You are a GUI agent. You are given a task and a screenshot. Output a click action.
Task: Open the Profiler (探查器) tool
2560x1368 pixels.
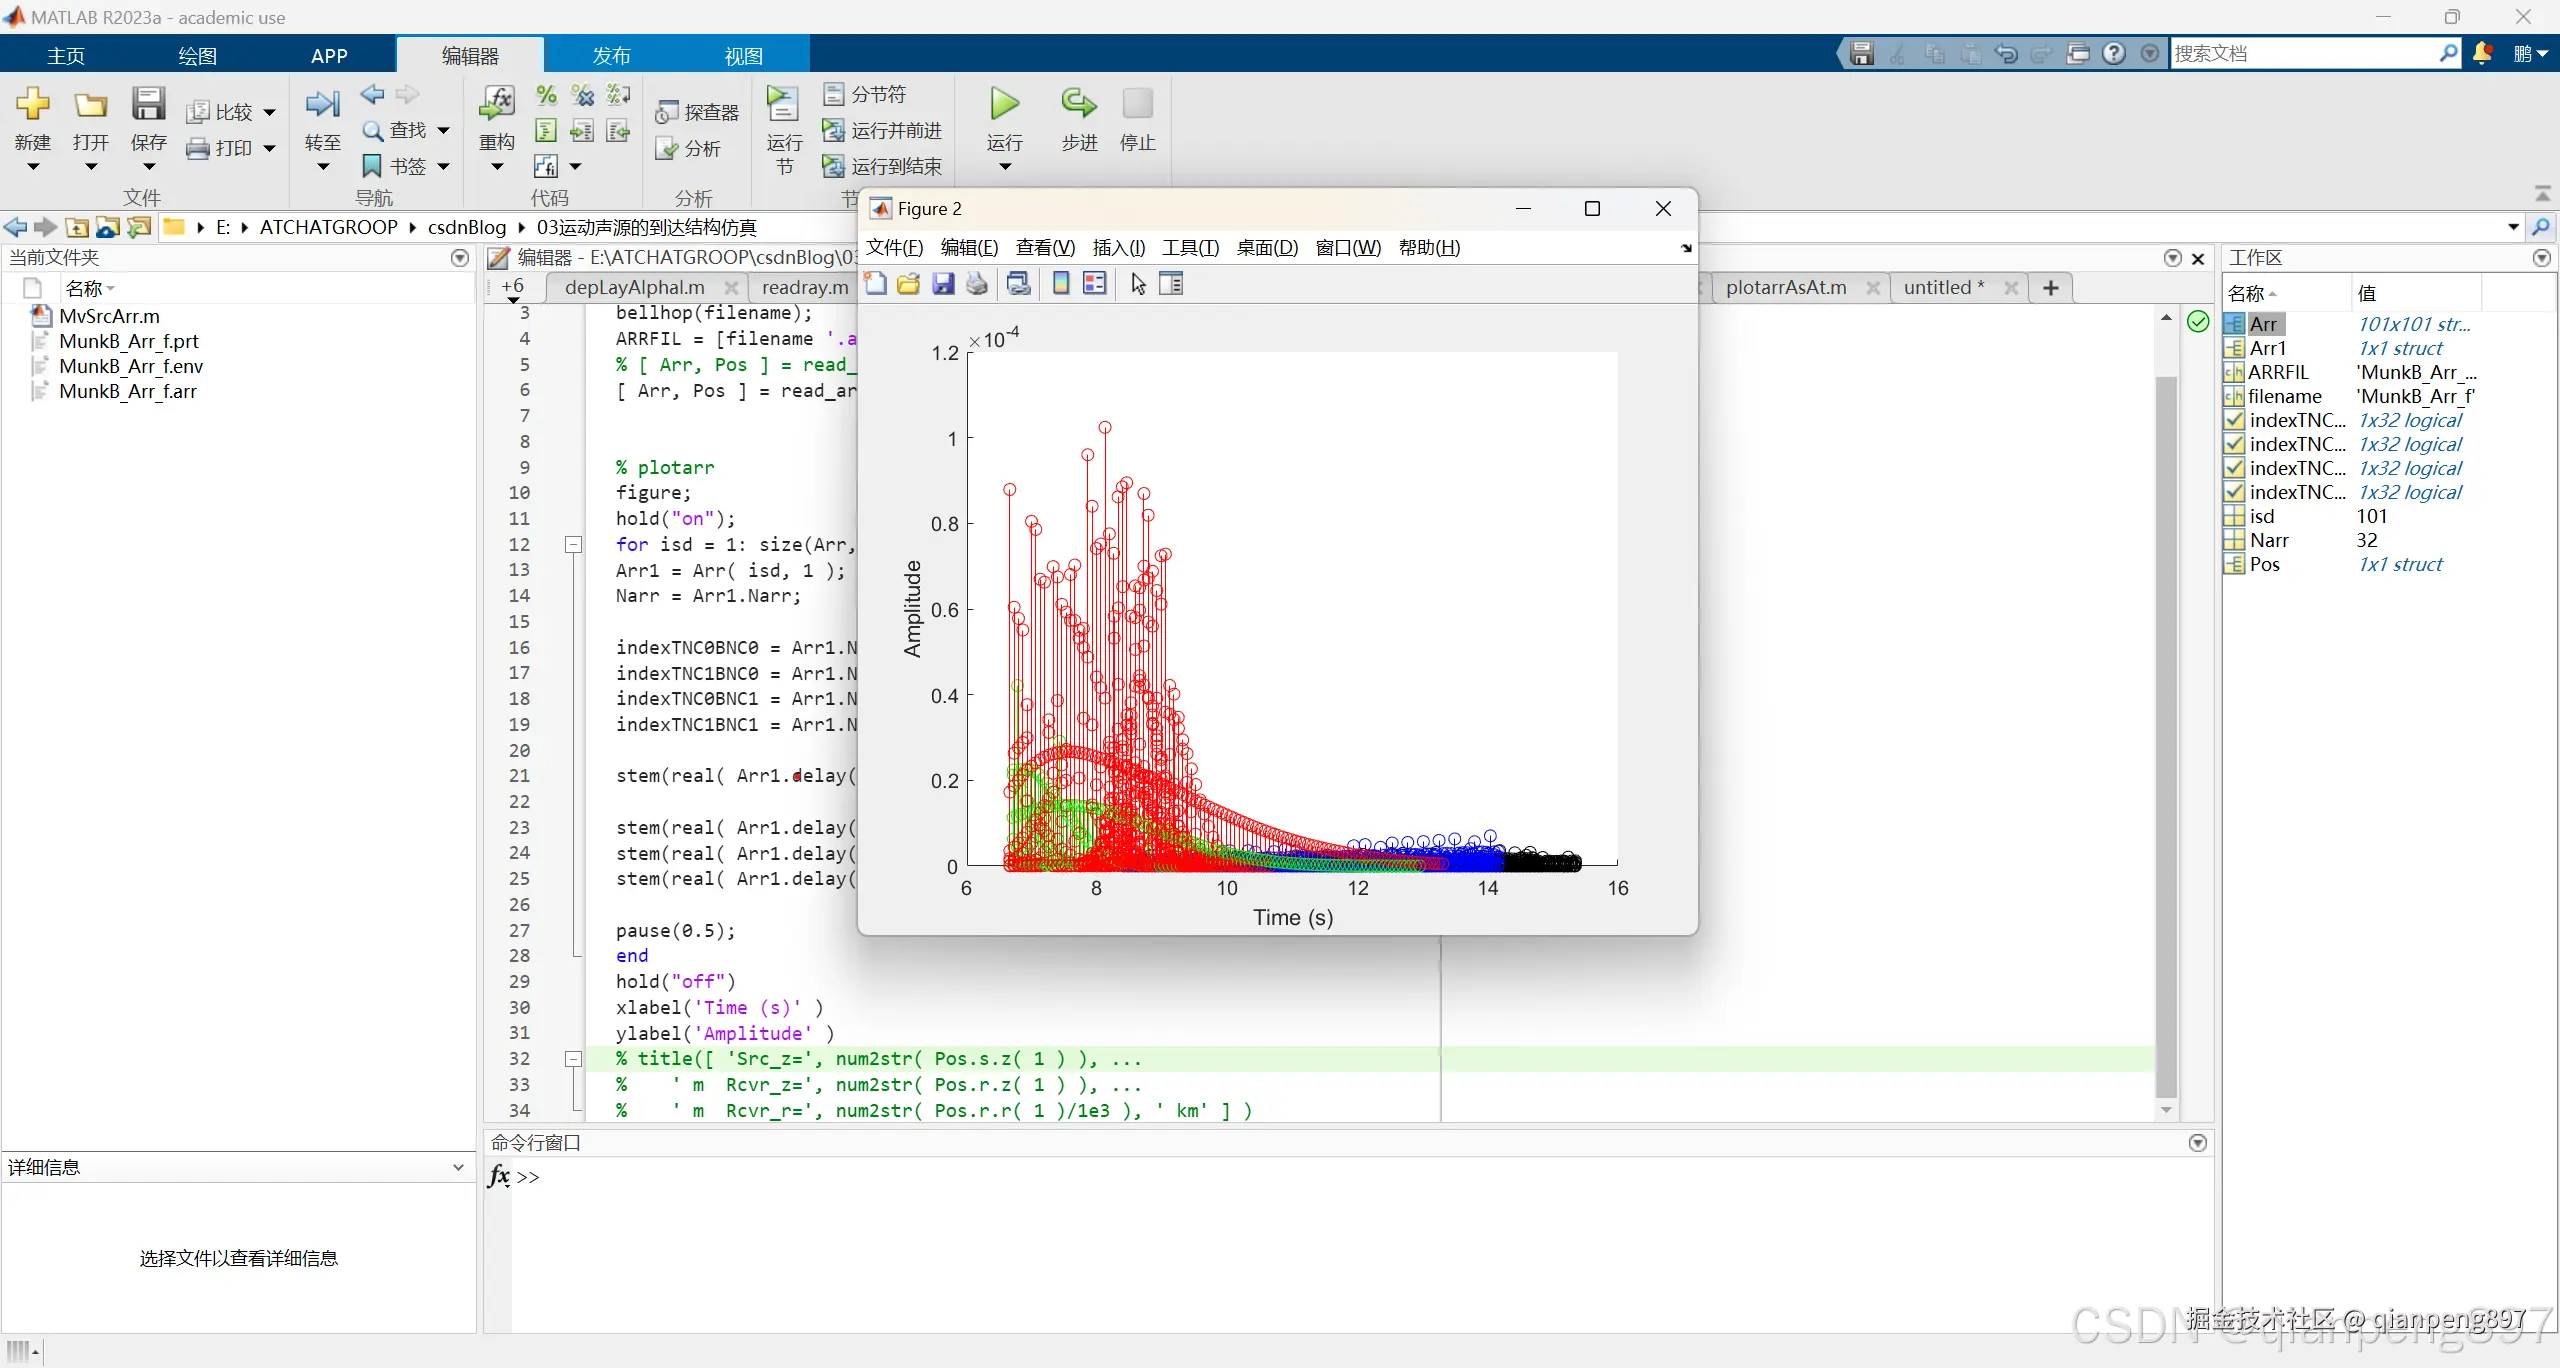(x=698, y=112)
